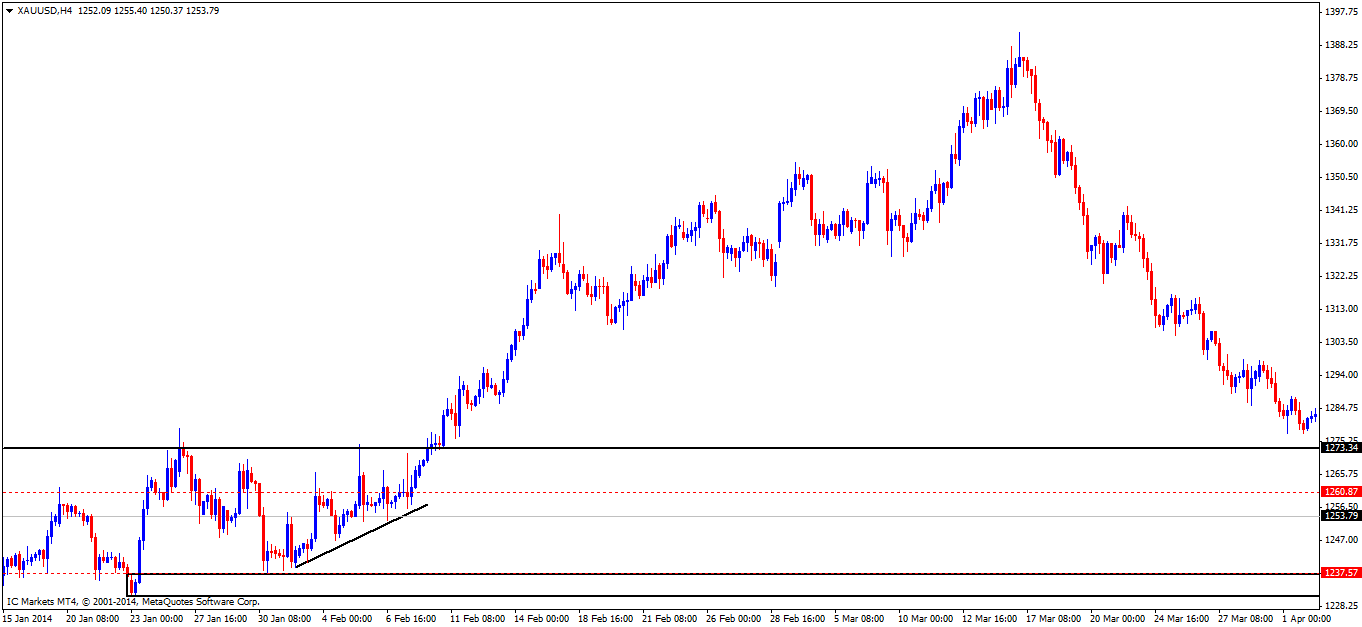
Task: Click the red 1237.57 price label
Action: (x=1340, y=573)
